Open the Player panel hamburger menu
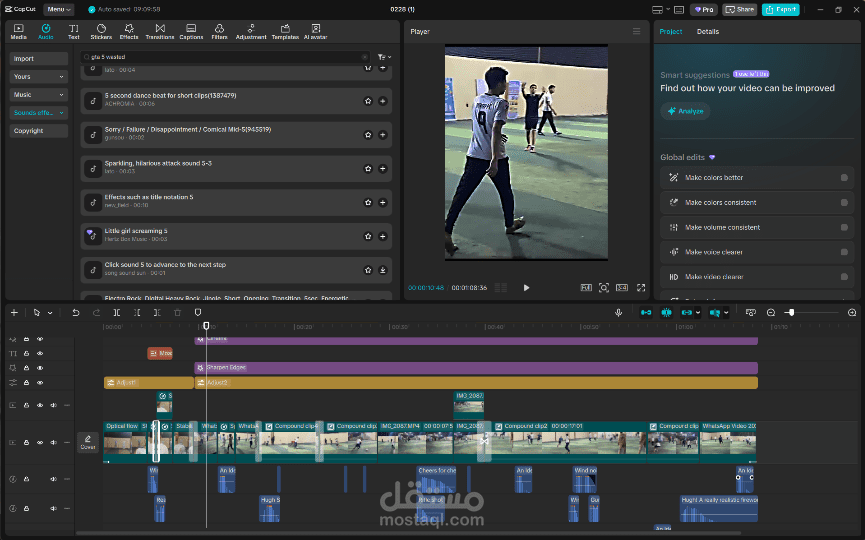 click(637, 31)
